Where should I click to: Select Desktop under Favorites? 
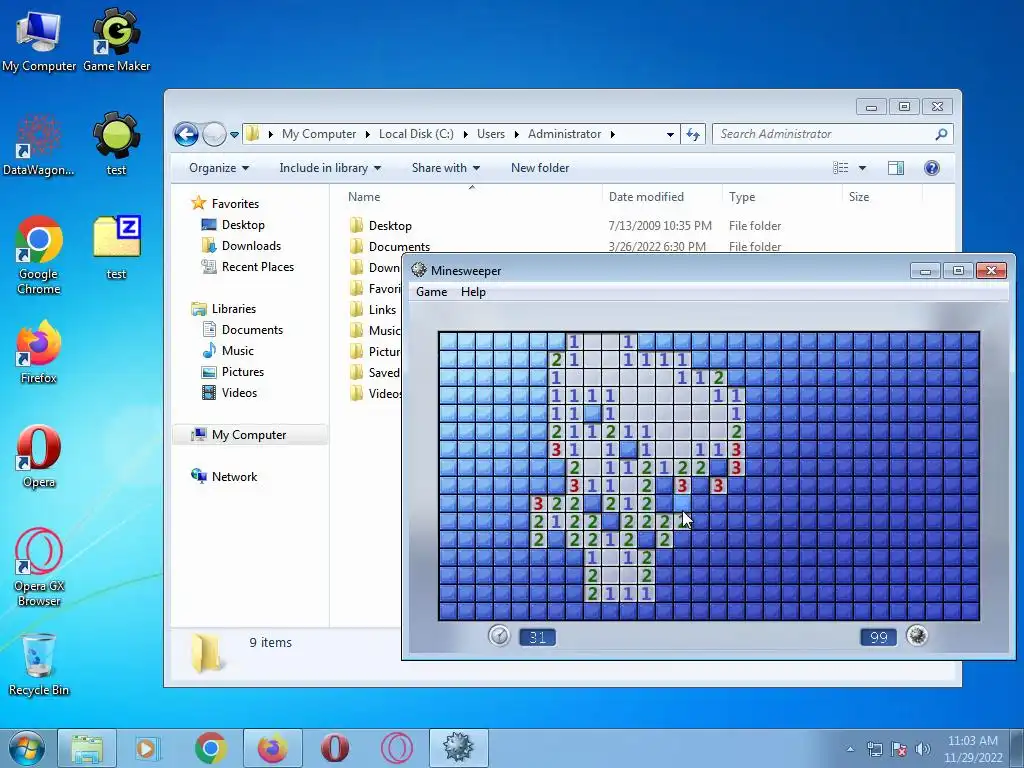click(x=233, y=225)
